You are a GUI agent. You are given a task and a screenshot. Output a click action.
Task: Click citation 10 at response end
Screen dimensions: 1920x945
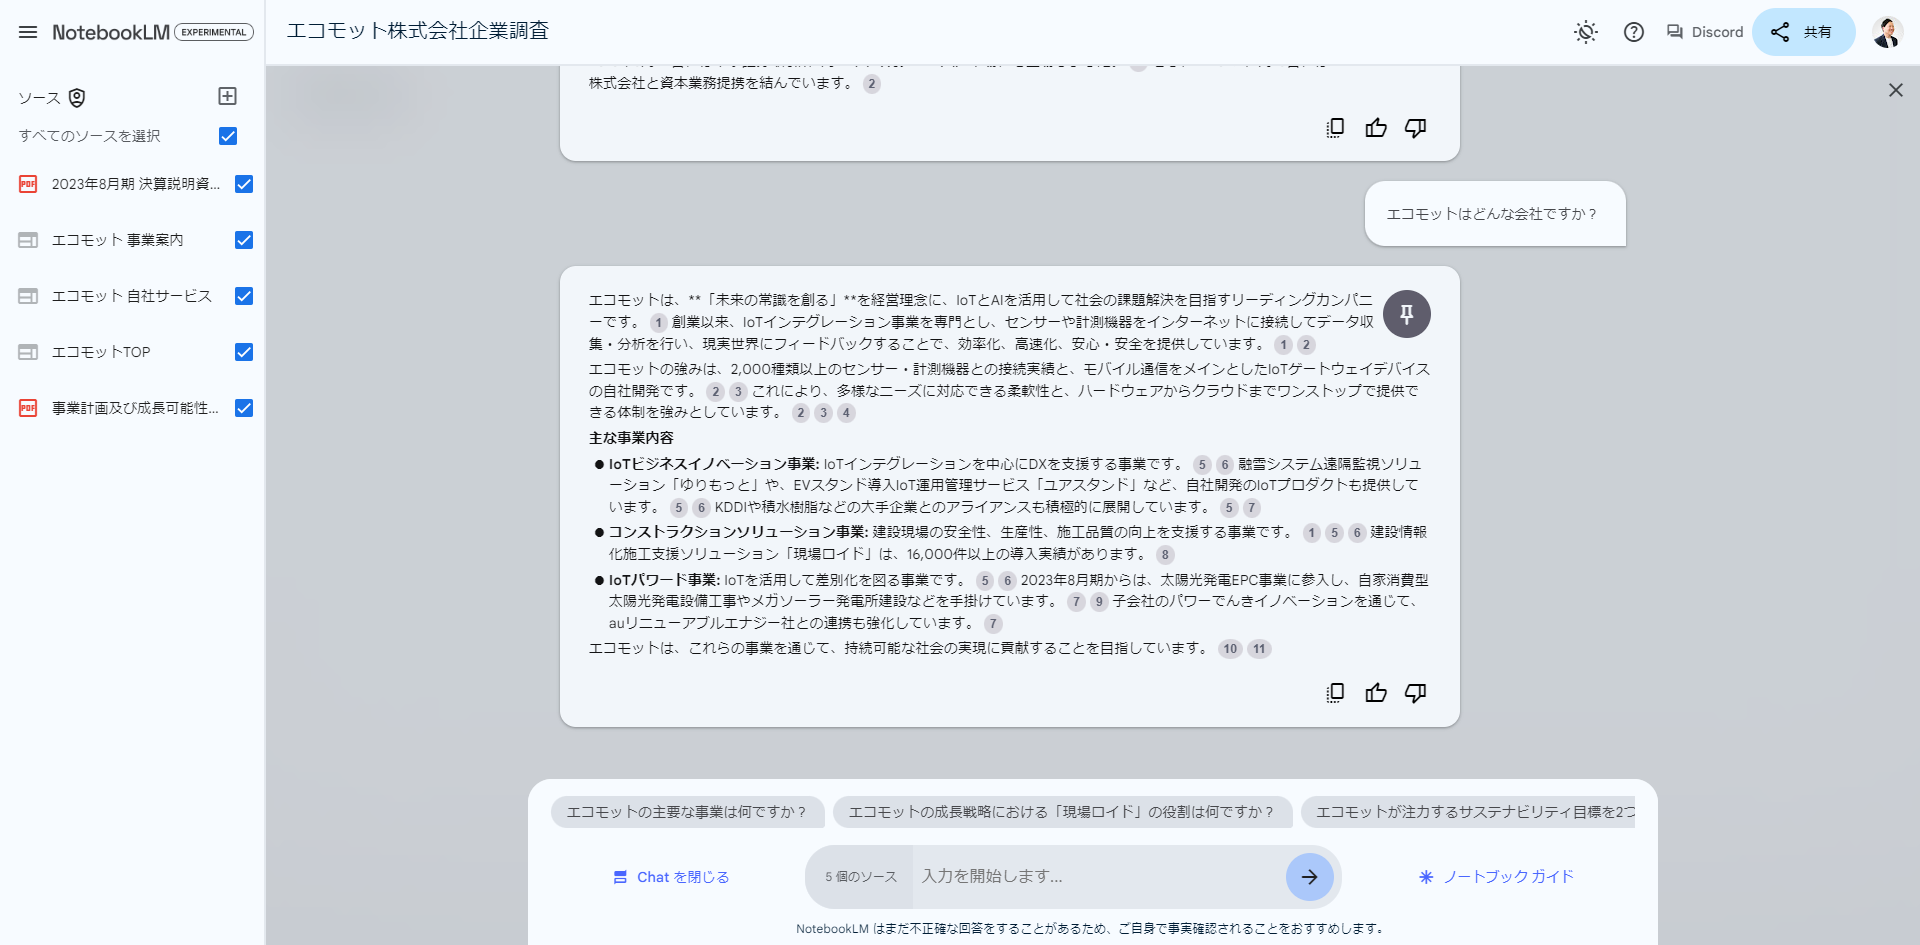1230,649
